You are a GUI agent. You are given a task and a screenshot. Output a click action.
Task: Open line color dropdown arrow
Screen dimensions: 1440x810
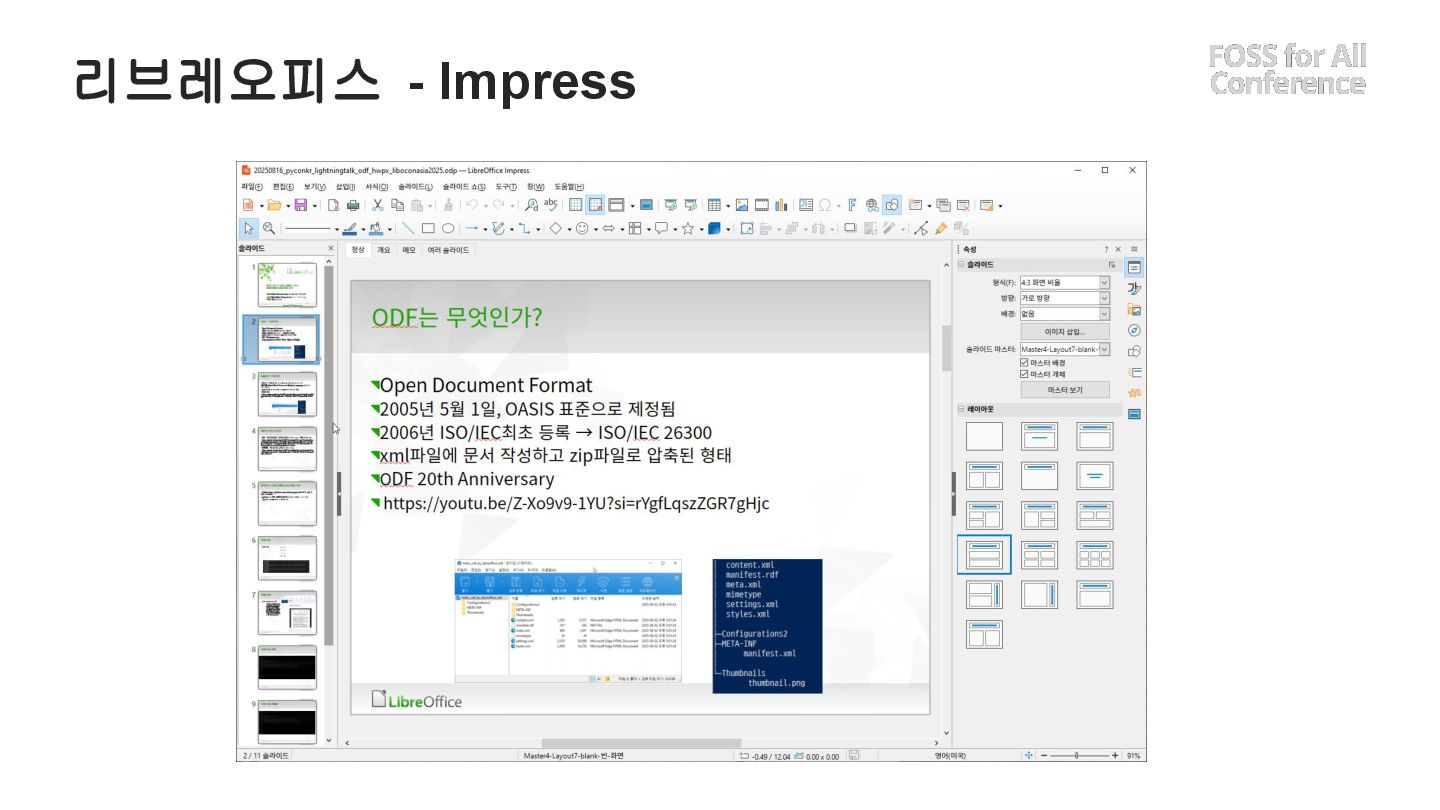363,229
